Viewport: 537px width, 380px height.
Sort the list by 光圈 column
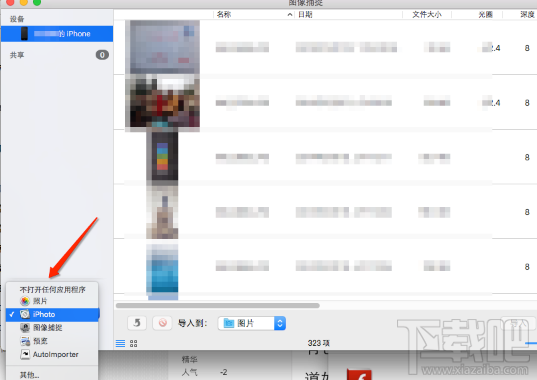tap(485, 14)
